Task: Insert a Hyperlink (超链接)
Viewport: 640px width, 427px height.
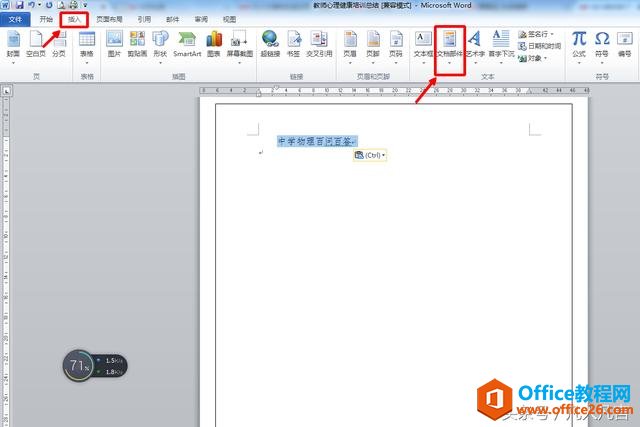Action: click(x=270, y=44)
